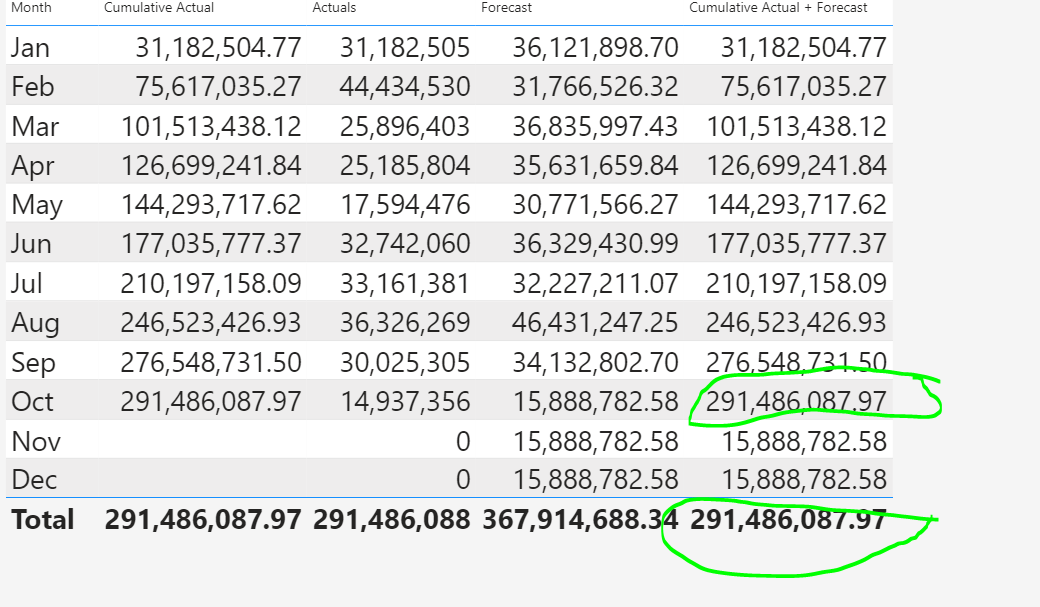Click Forecast total 367,914,688.34
Image resolution: width=1040 pixels, height=607 pixels.
[x=580, y=519]
